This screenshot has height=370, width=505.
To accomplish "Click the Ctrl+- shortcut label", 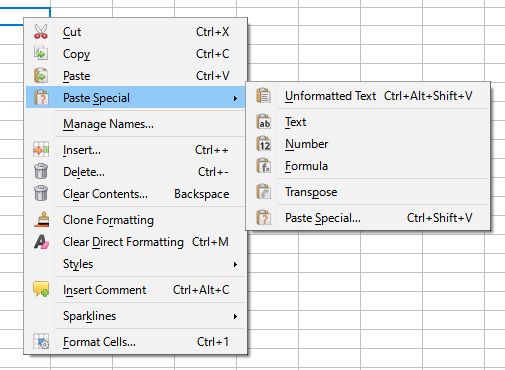I will (x=213, y=172).
